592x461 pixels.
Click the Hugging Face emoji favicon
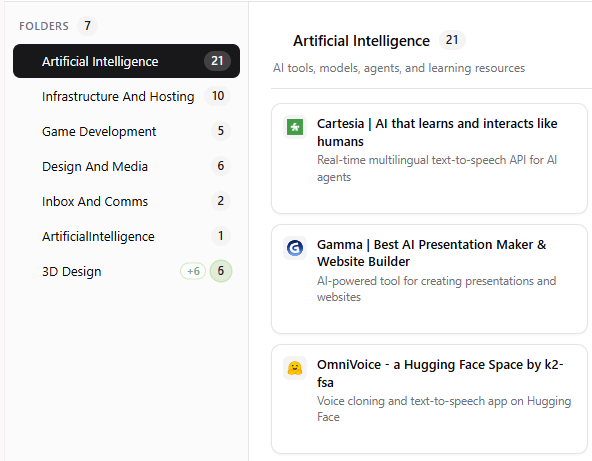click(x=295, y=368)
